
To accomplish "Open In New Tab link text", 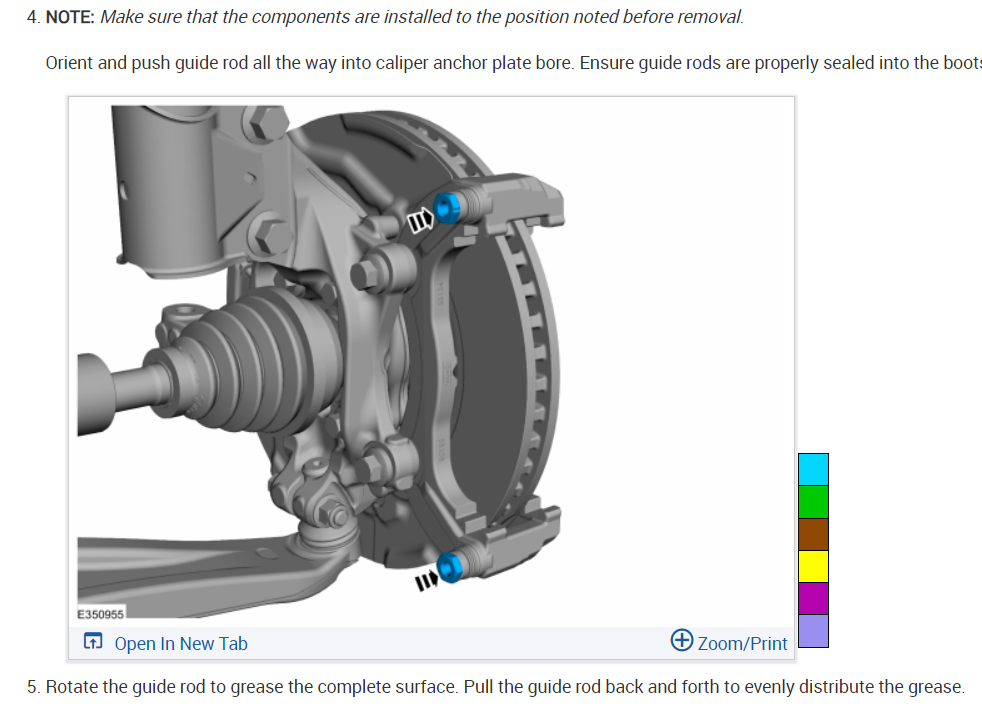I will tap(181, 643).
